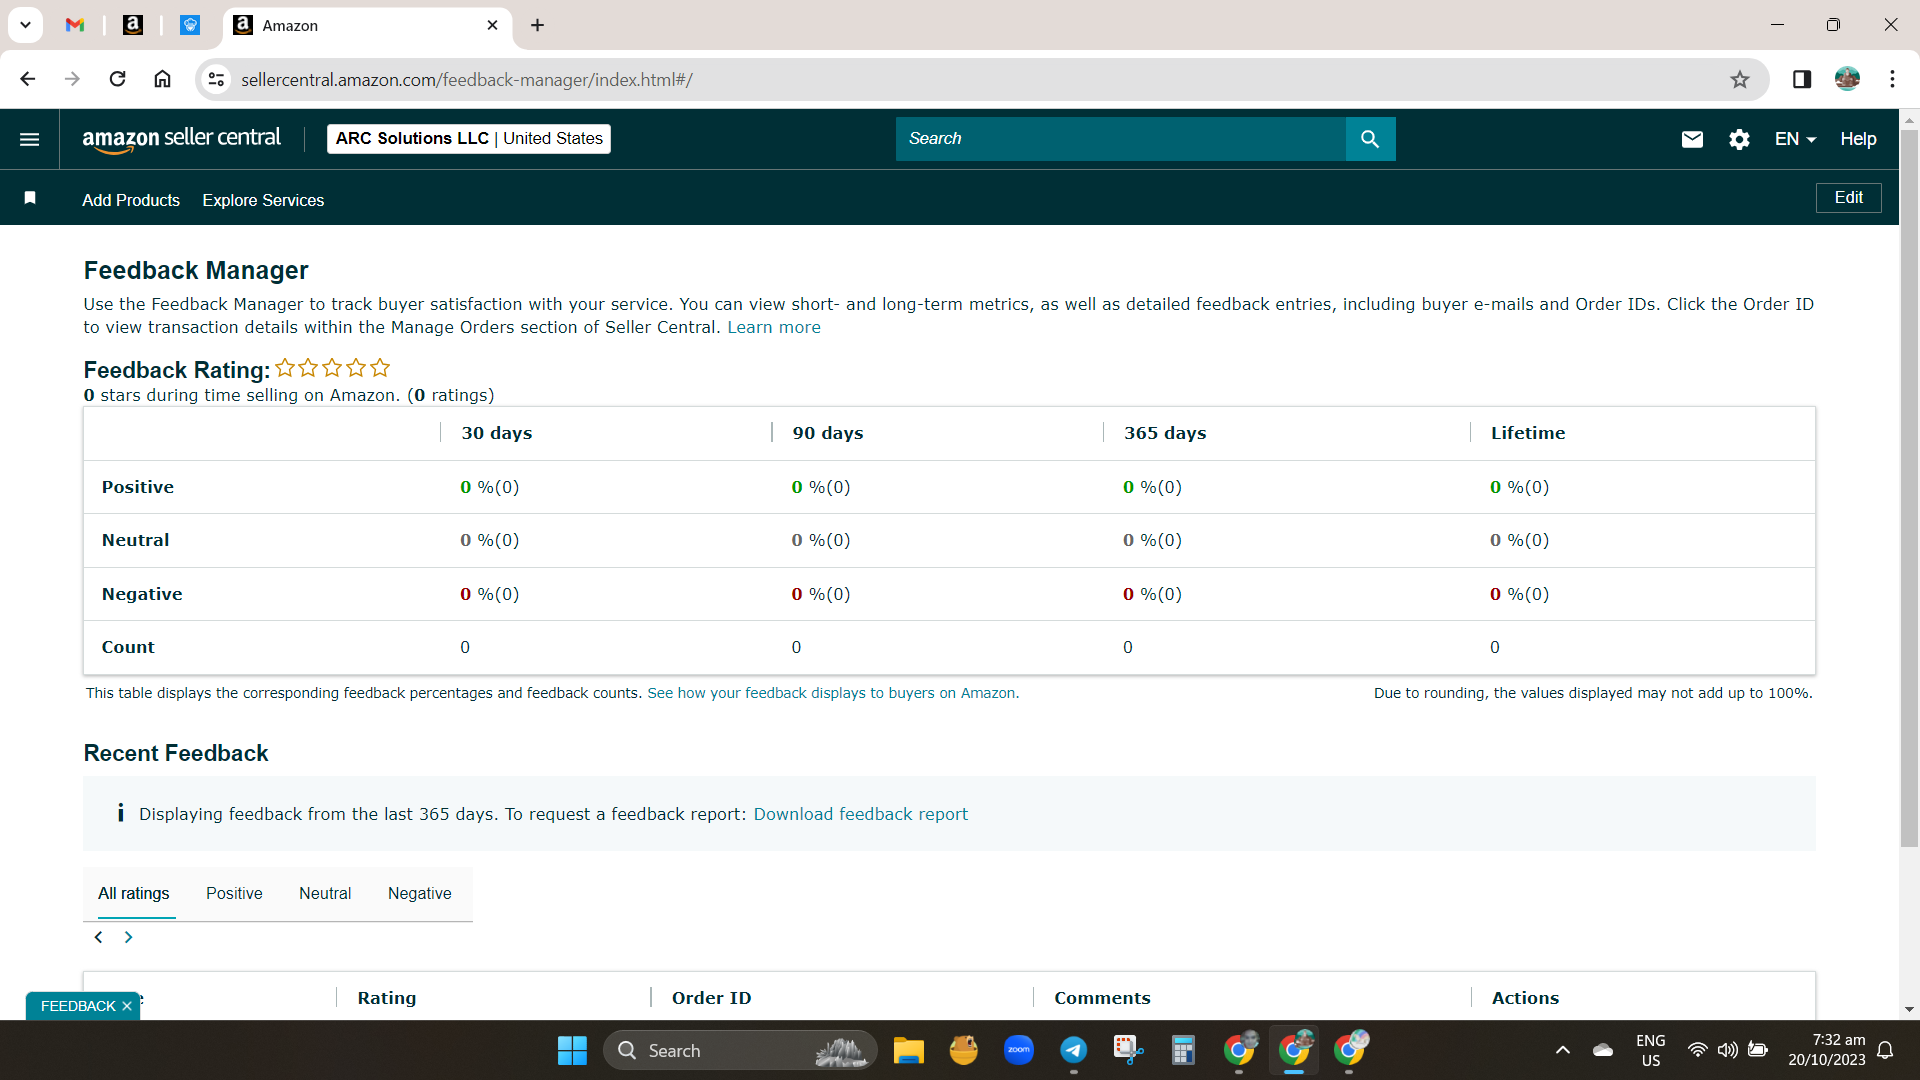Screen dimensions: 1920x1080
Task: Open the Learn more link
Action: pyautogui.click(x=773, y=327)
